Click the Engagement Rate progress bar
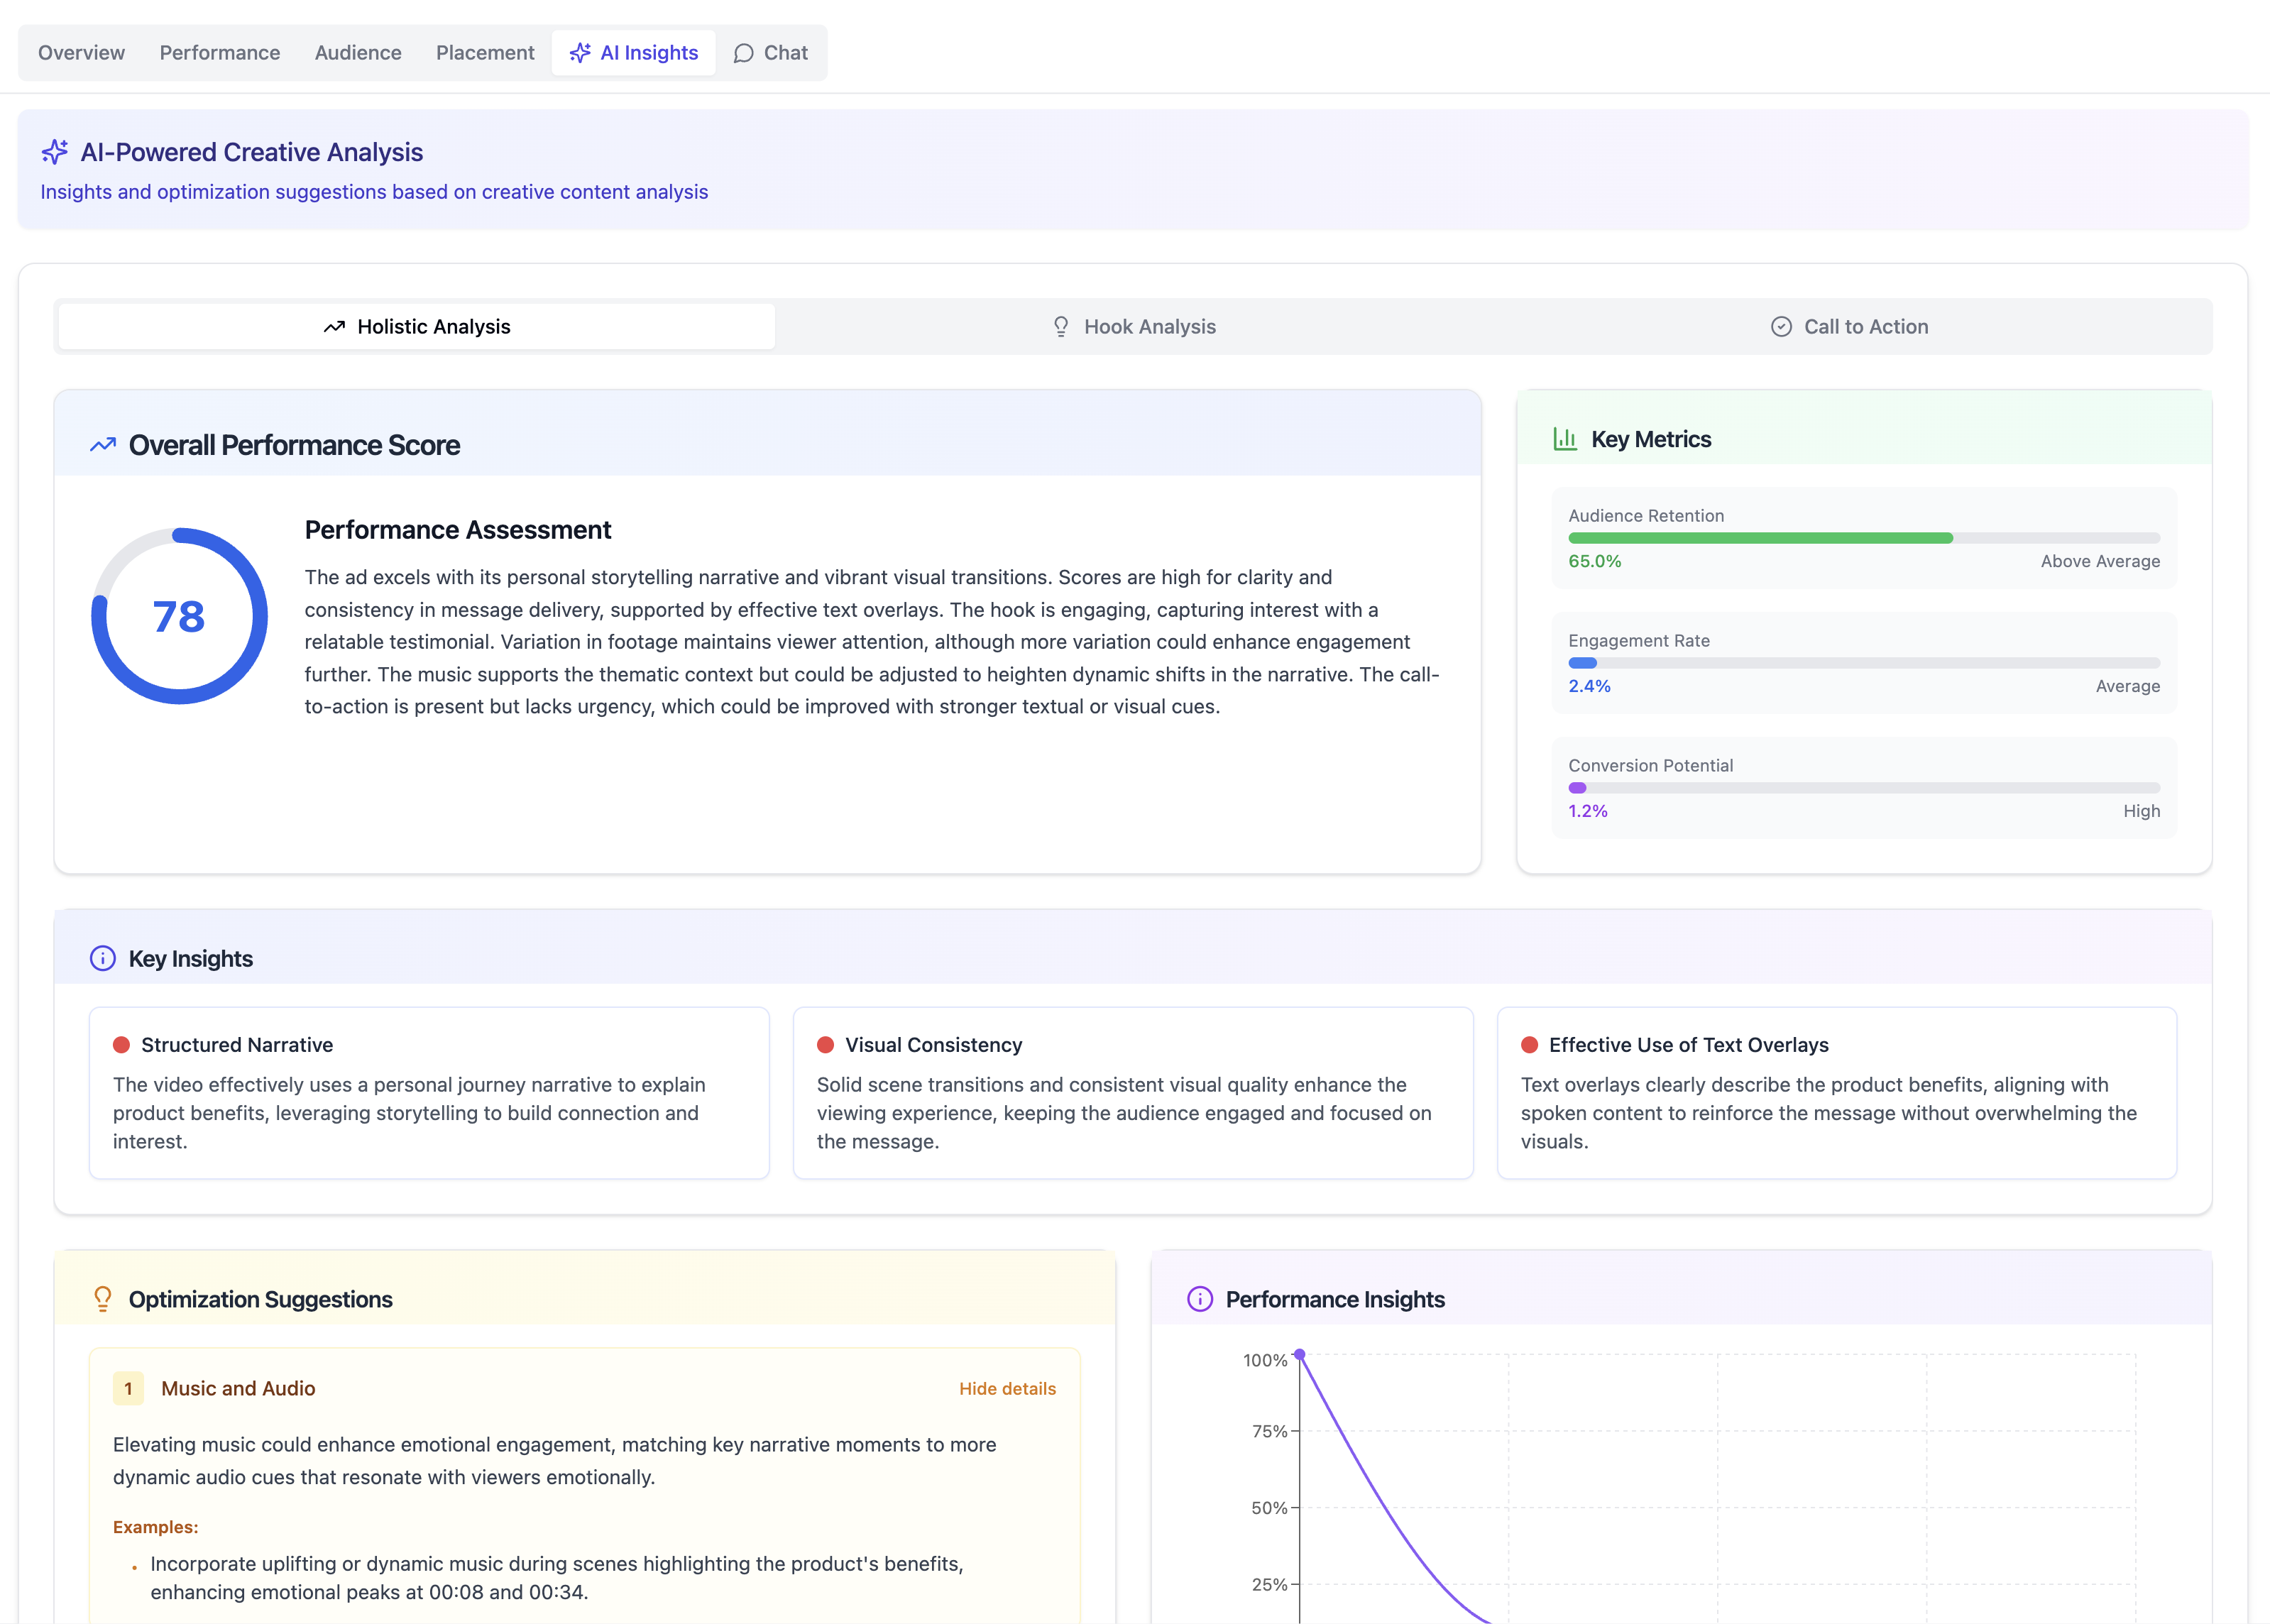 pyautogui.click(x=1864, y=663)
